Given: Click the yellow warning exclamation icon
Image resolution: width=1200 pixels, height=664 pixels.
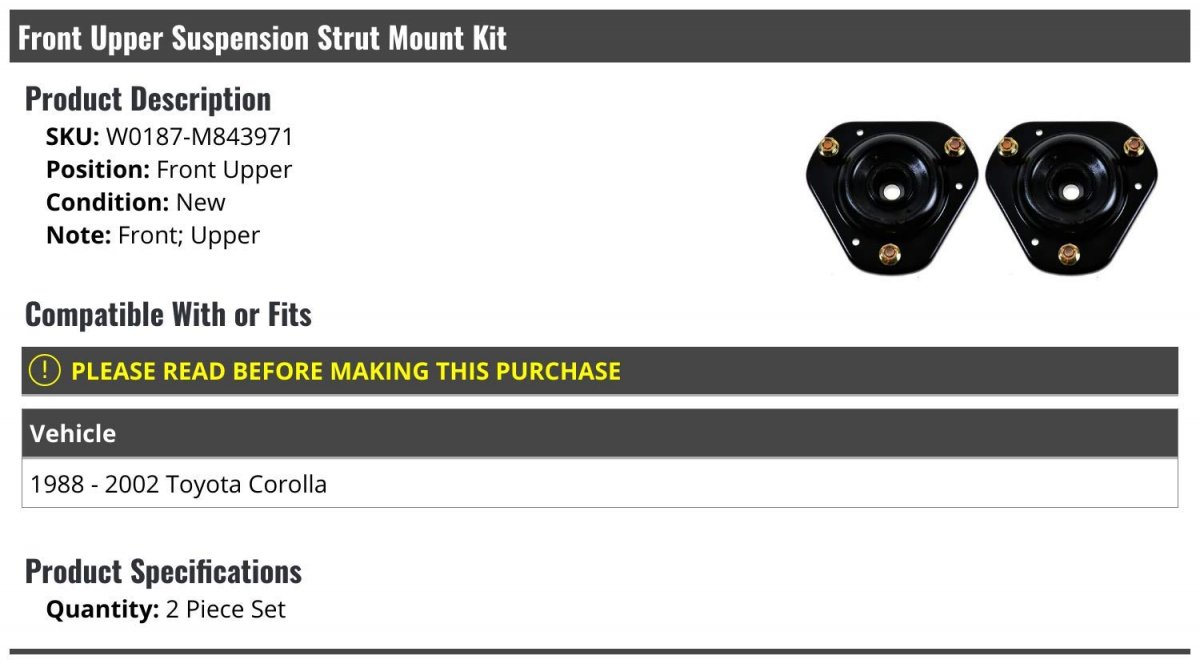Looking at the screenshot, I should point(45,371).
